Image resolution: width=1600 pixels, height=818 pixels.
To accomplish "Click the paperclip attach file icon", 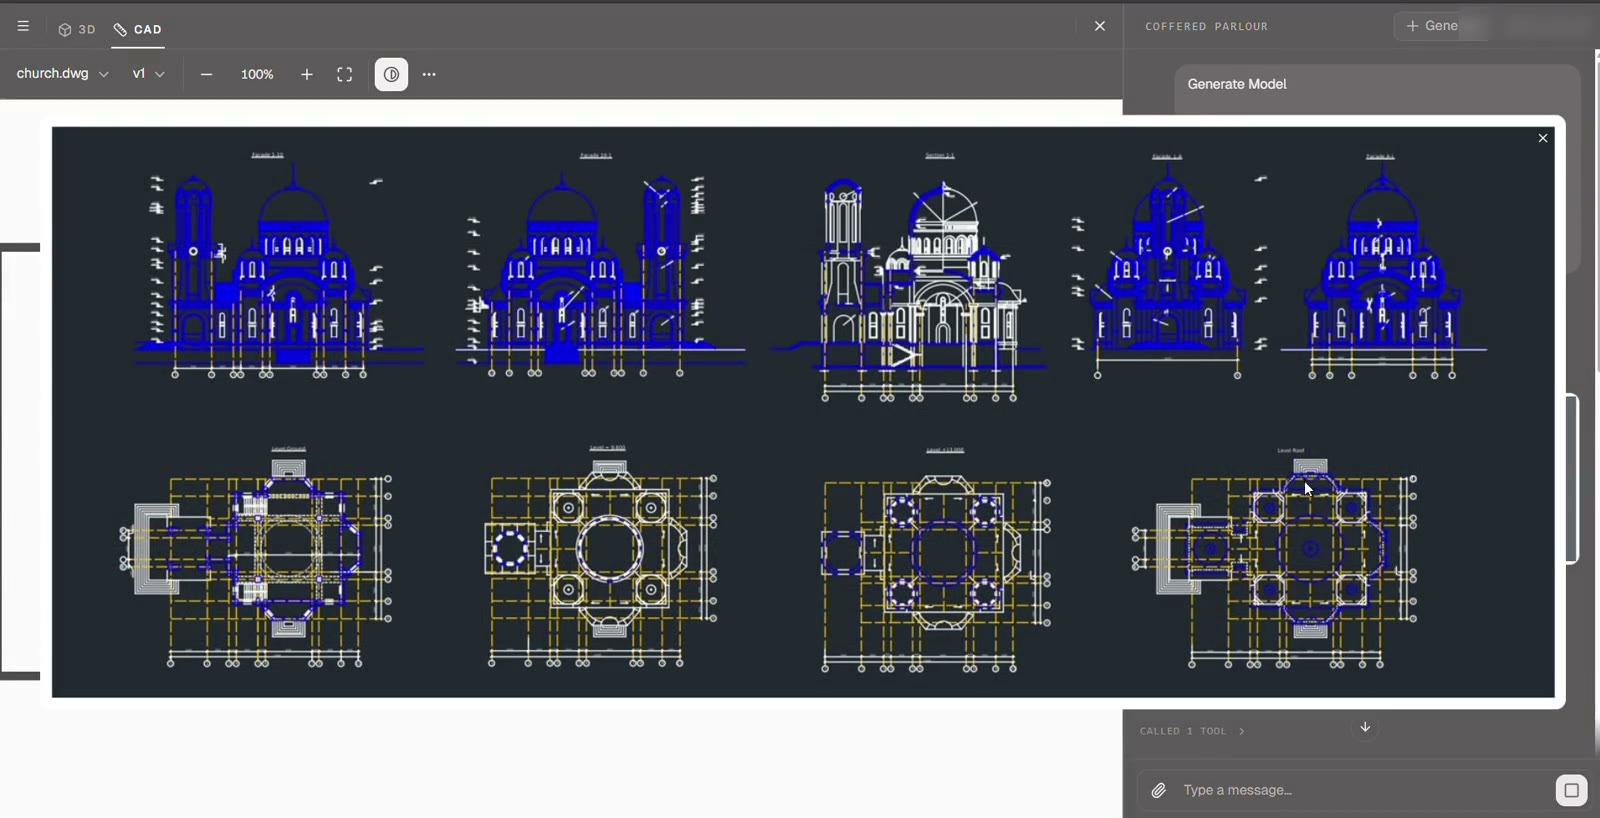I will click(x=1159, y=790).
